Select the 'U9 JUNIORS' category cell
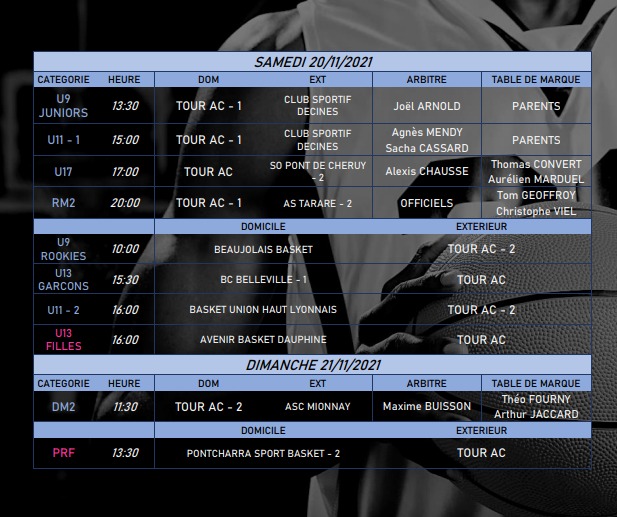Image resolution: width=617 pixels, height=517 pixels. 63,105
